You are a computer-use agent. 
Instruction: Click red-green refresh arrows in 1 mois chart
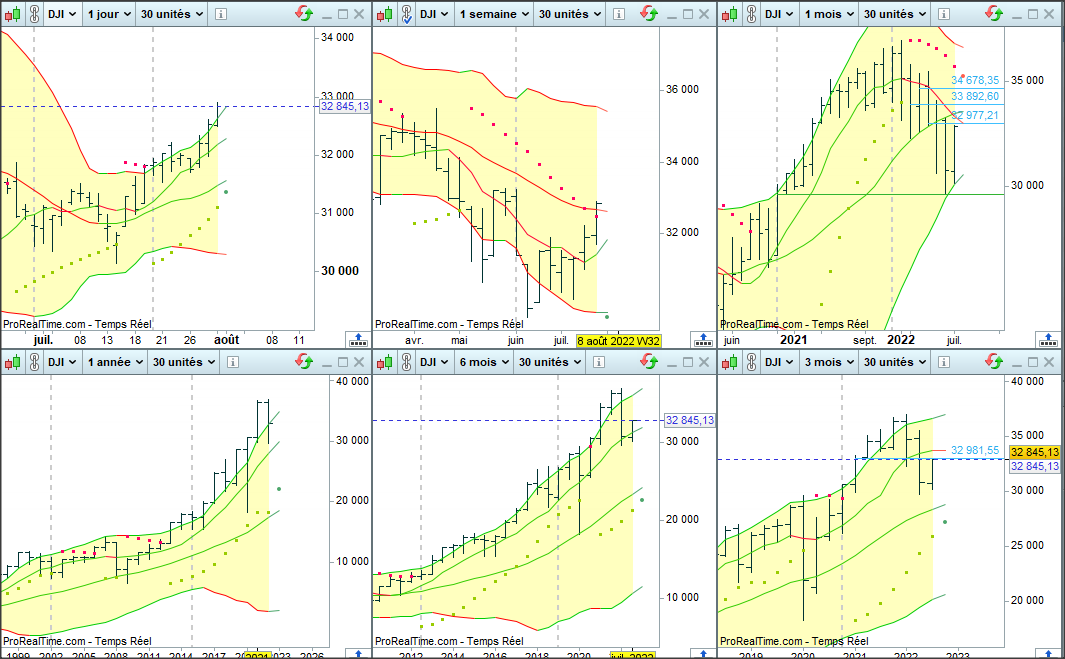click(x=994, y=14)
